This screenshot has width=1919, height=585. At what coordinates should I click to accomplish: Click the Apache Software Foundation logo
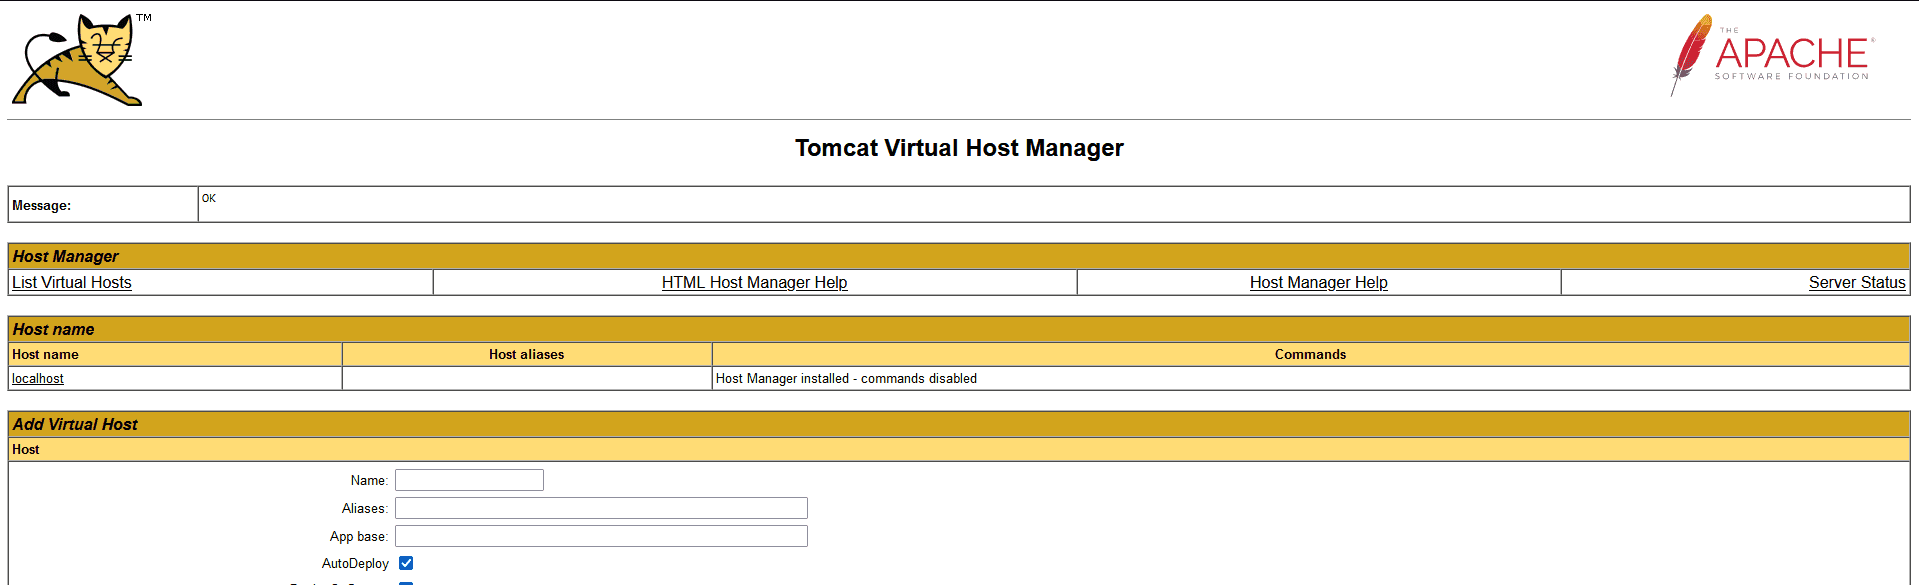[x=1771, y=55]
